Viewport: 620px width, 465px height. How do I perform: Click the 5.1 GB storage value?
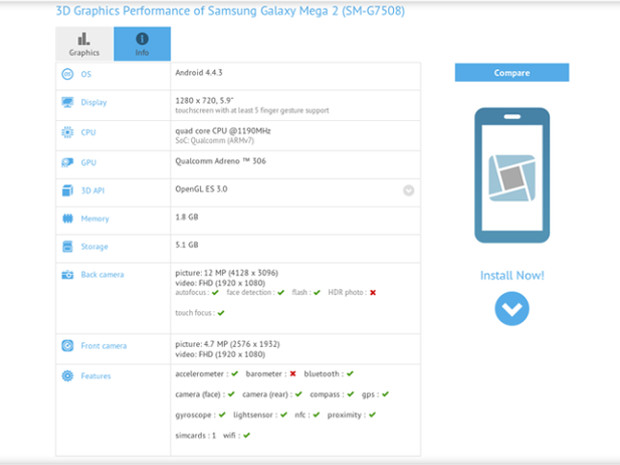click(187, 245)
